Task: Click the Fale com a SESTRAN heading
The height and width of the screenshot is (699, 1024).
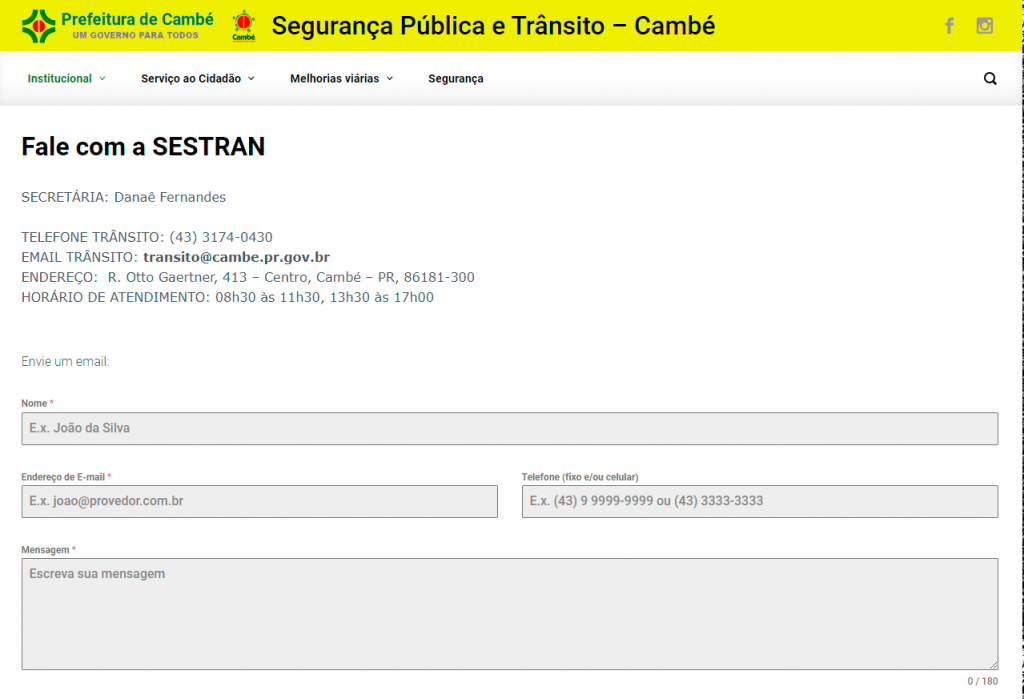Action: click(143, 146)
